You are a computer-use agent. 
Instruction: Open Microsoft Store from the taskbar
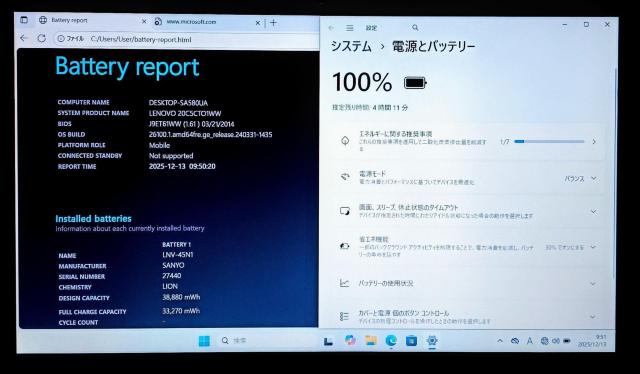(x=411, y=341)
